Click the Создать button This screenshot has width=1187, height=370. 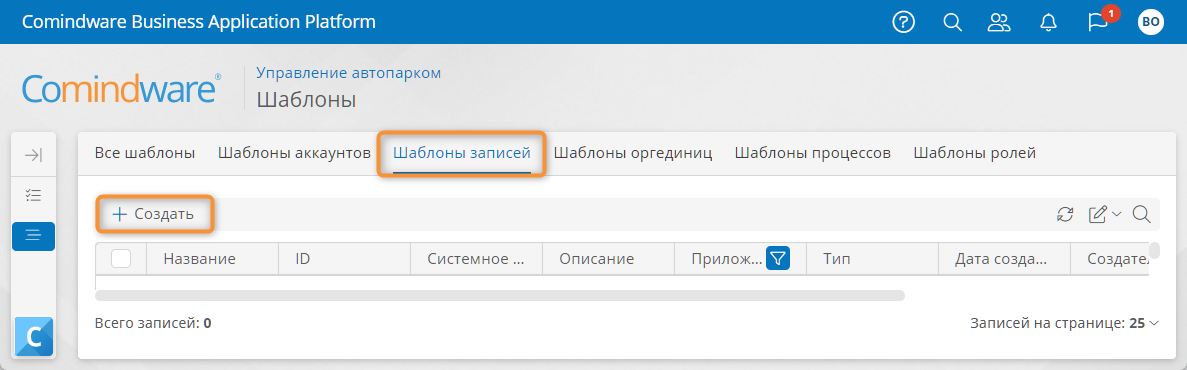(154, 214)
